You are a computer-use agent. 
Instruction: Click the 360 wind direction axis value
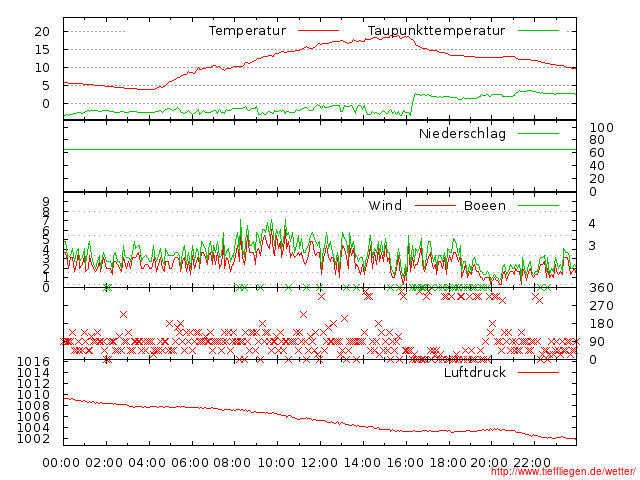pos(601,288)
